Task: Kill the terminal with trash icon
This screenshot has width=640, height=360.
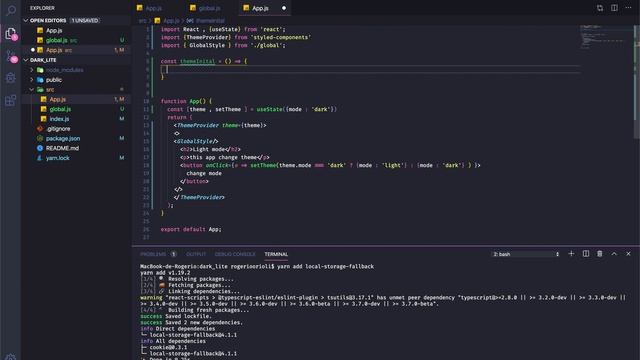Action: [600, 254]
